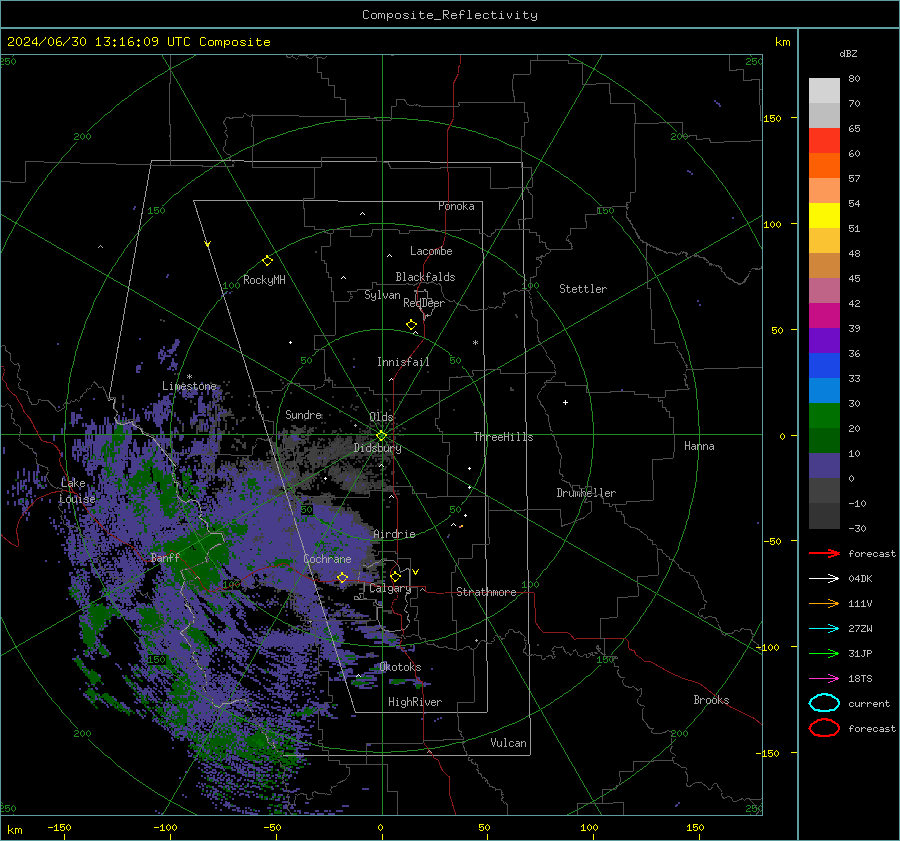Viewport: 900px width, 841px height.
Task: Pick the violet swatch above the 0 label
Action: (x=824, y=466)
